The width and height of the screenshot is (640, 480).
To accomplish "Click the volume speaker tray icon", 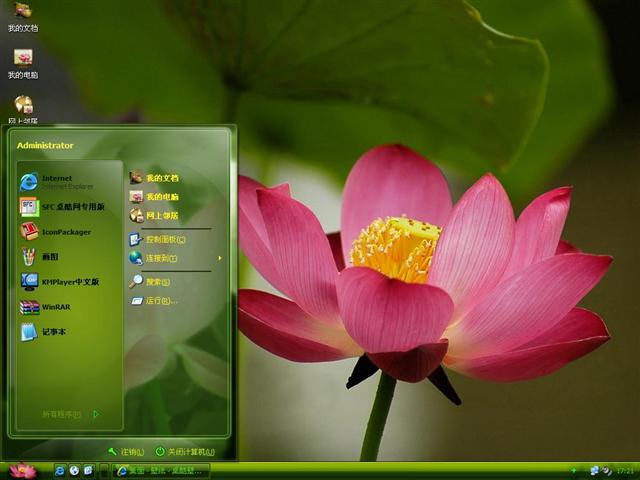I will point(607,471).
